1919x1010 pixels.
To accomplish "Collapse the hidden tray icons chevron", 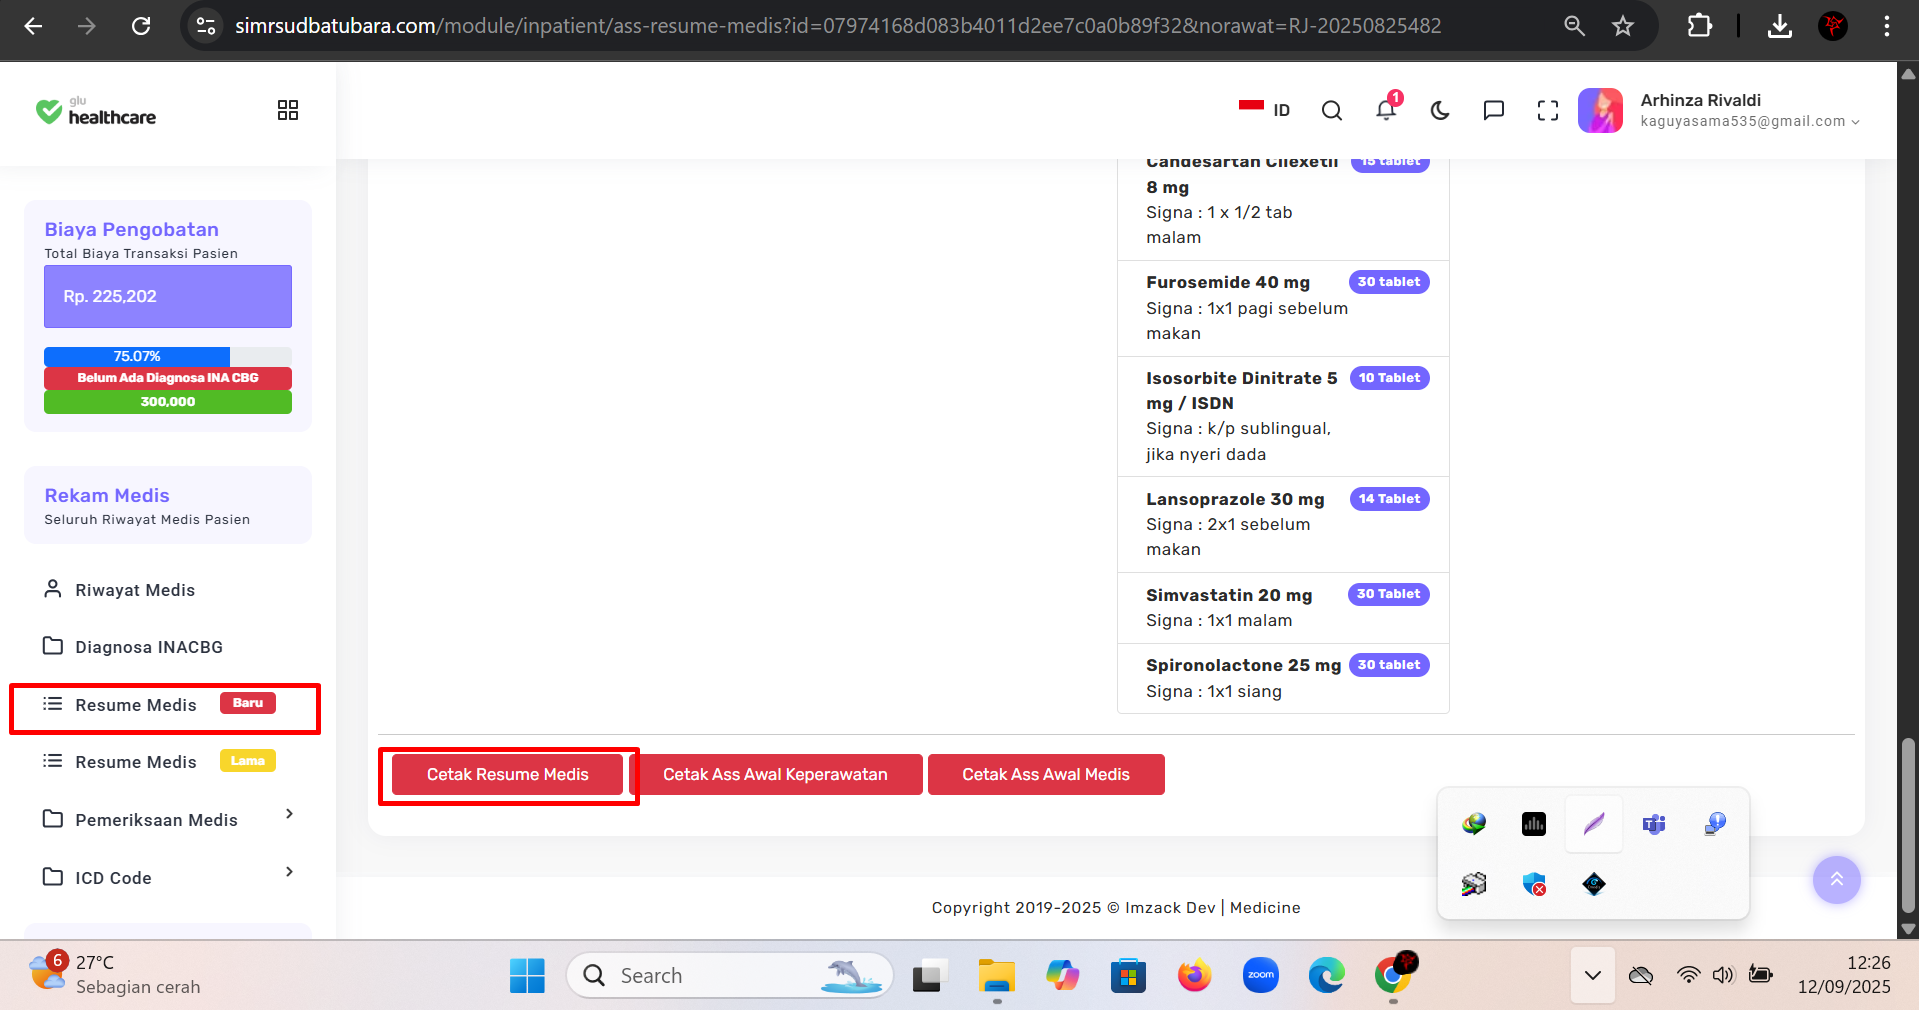I will [1593, 975].
